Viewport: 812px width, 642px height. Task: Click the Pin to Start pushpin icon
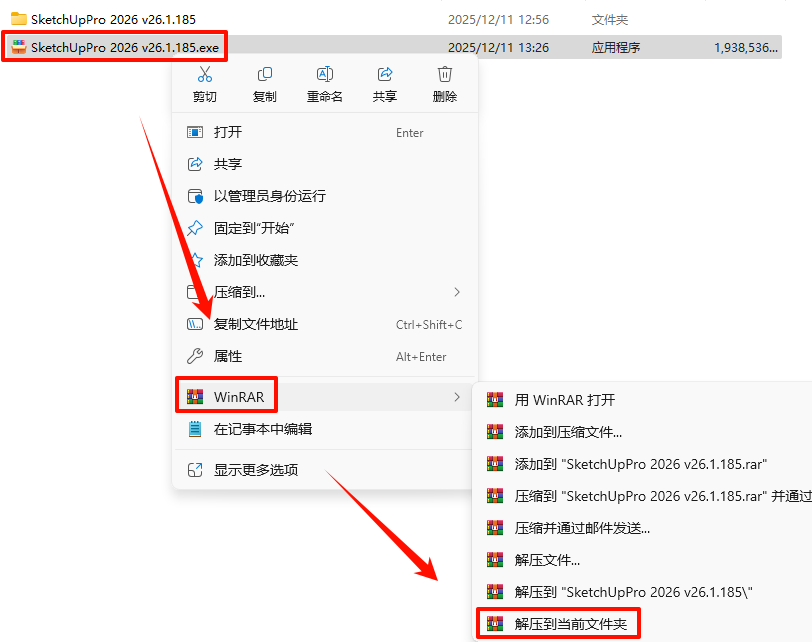pyautogui.click(x=195, y=228)
